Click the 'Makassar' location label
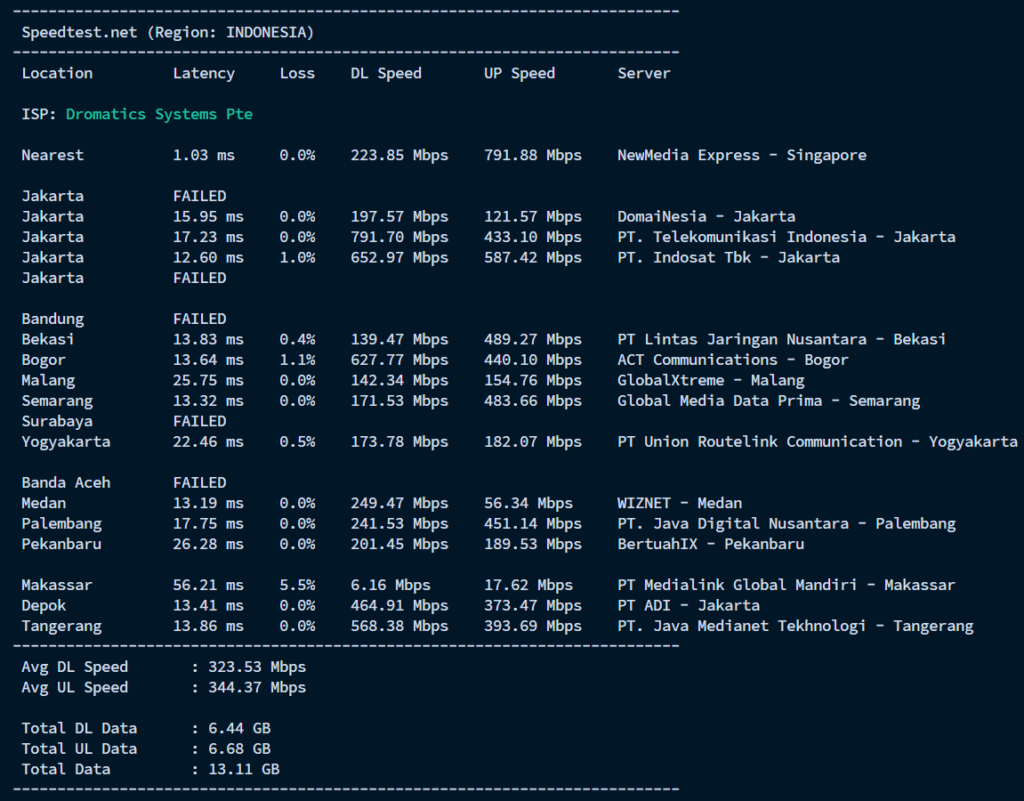This screenshot has width=1024, height=801. (57, 586)
